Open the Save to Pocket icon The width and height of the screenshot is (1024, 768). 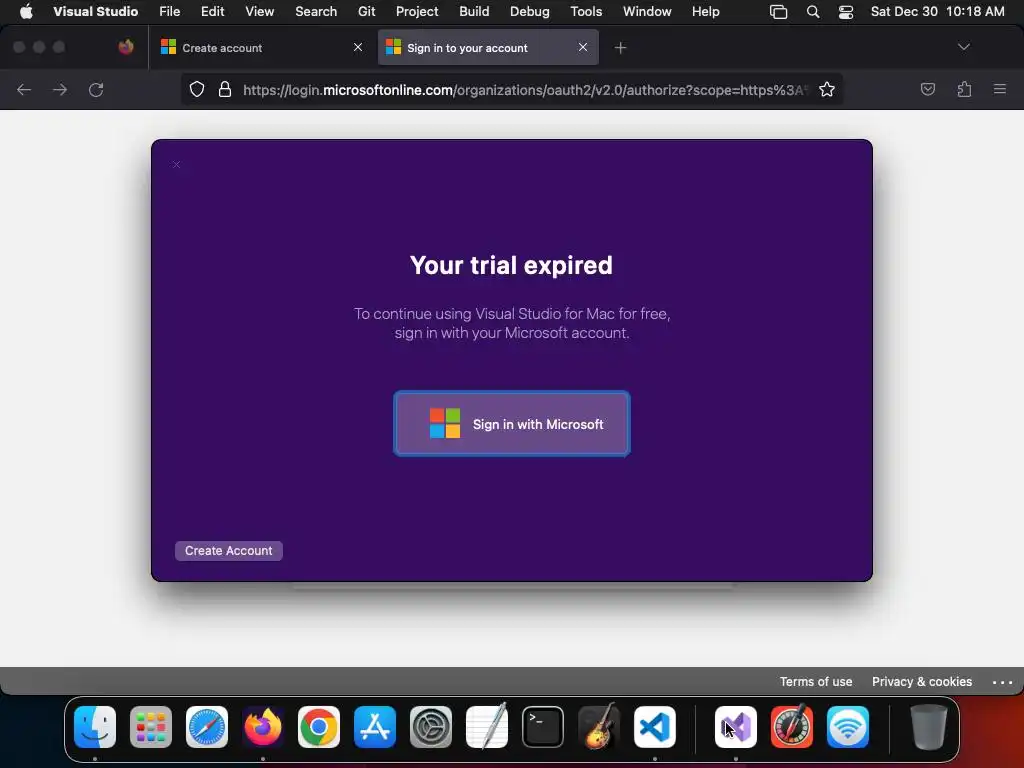[927, 89]
